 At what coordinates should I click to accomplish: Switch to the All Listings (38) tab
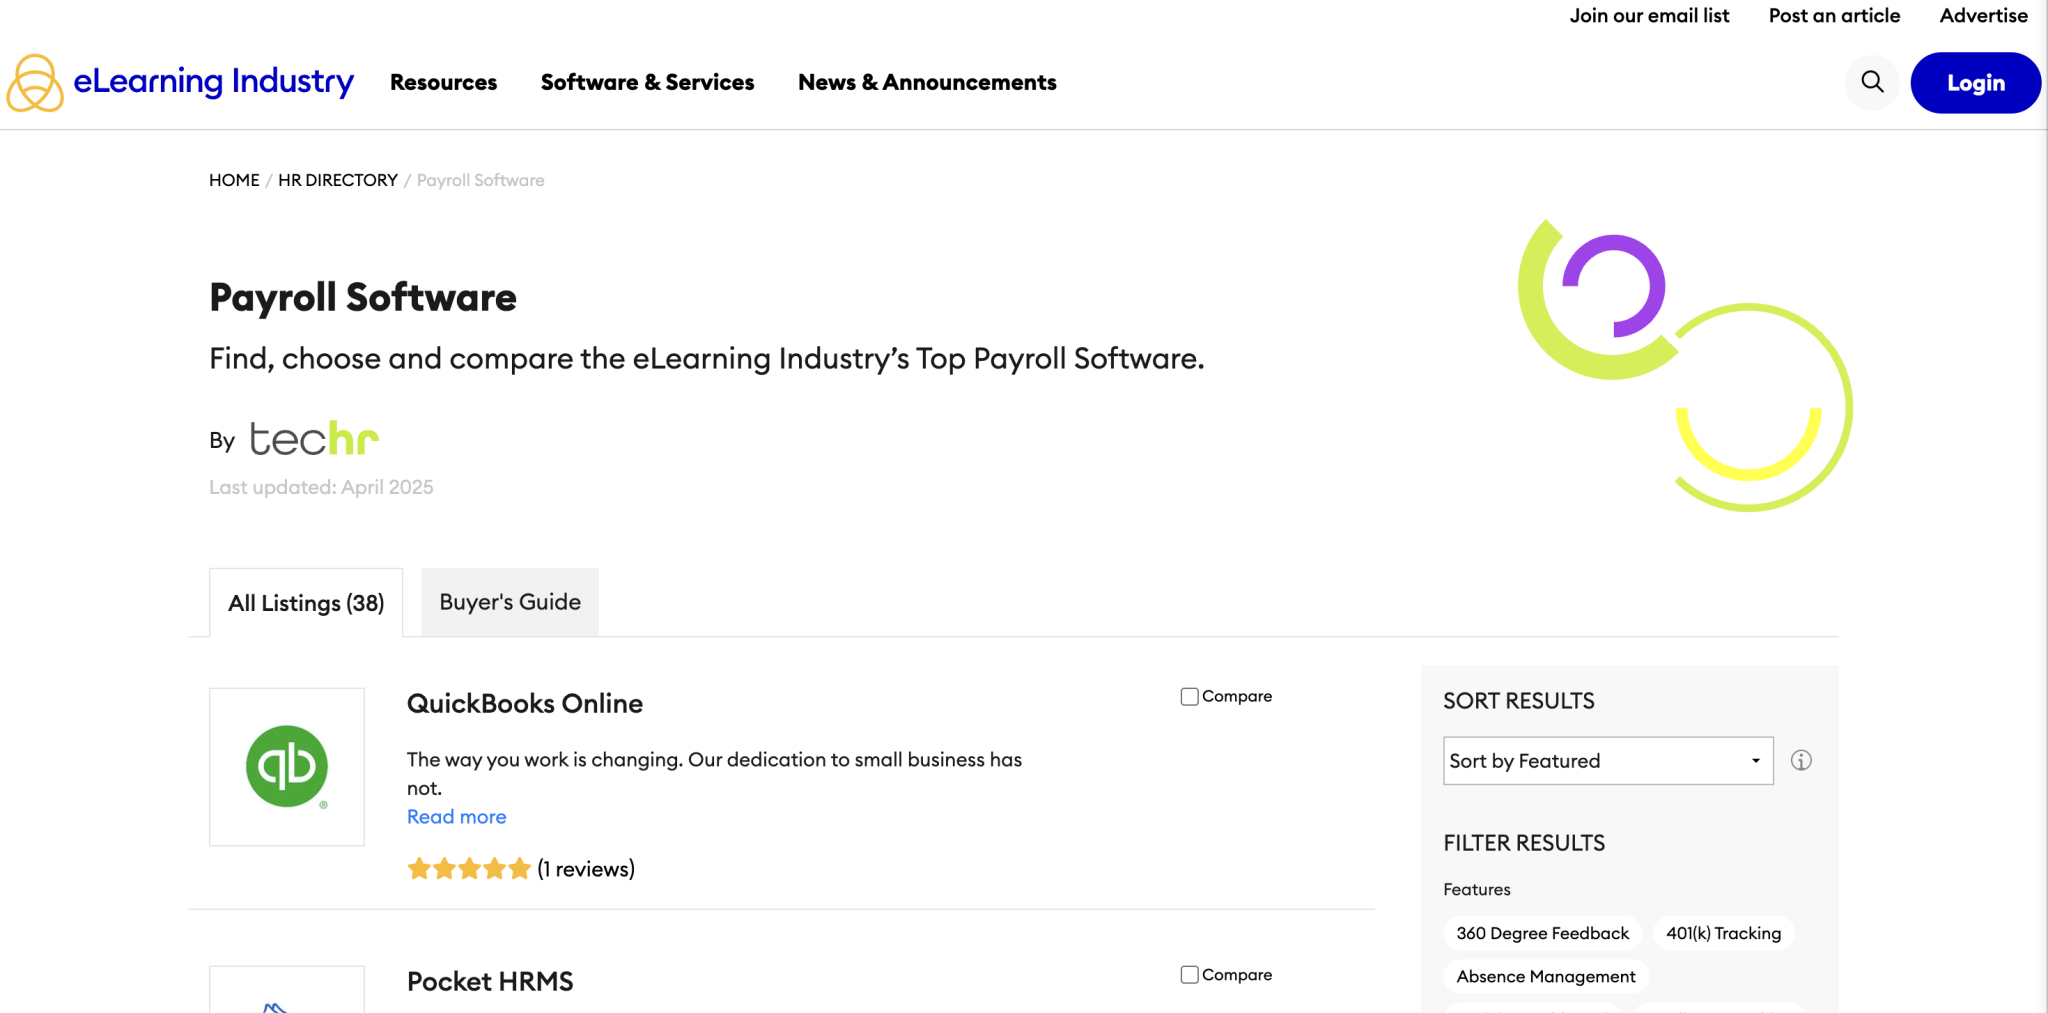coord(306,603)
